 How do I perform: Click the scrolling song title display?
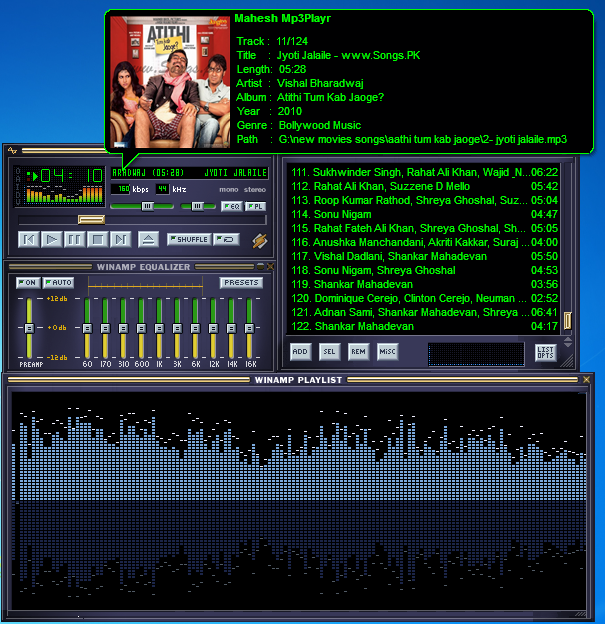(x=190, y=173)
